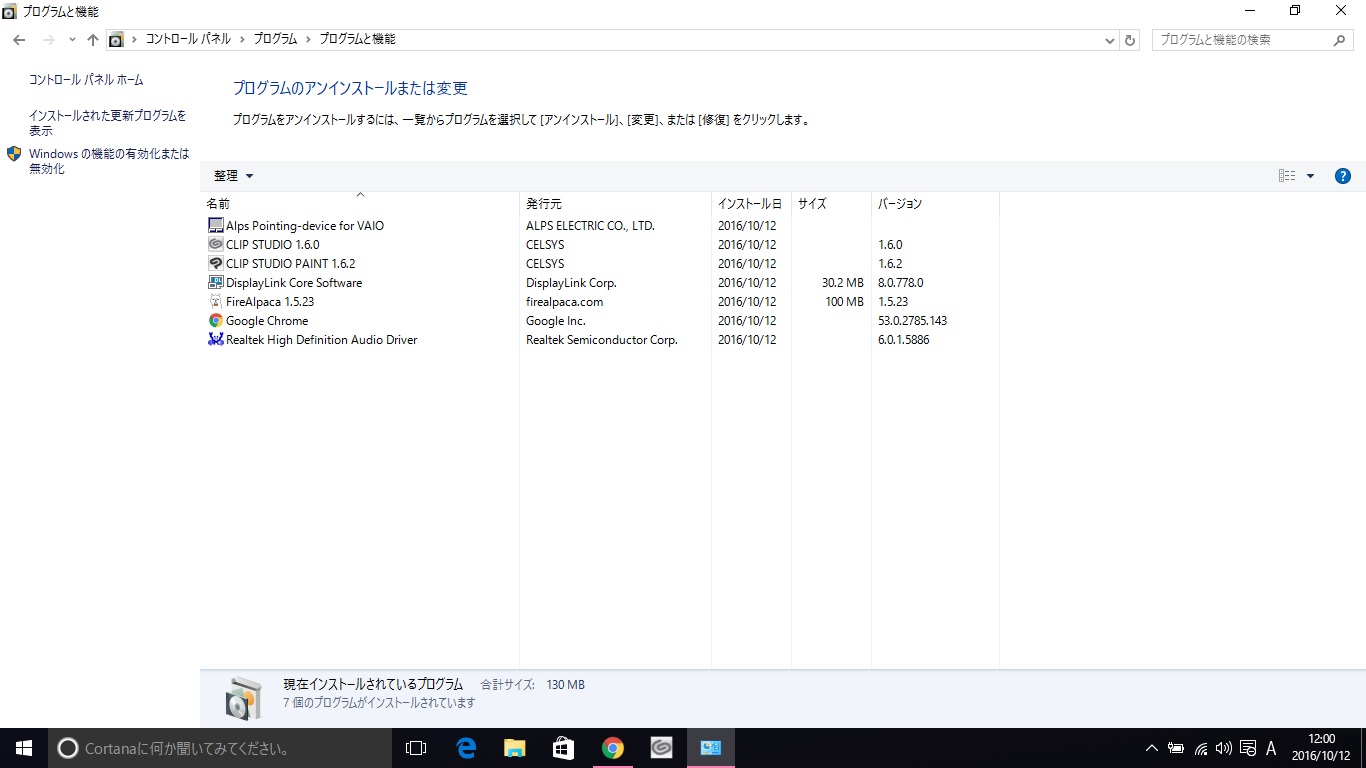
Task: Click the Control Panel taskbar button
Action: [711, 748]
